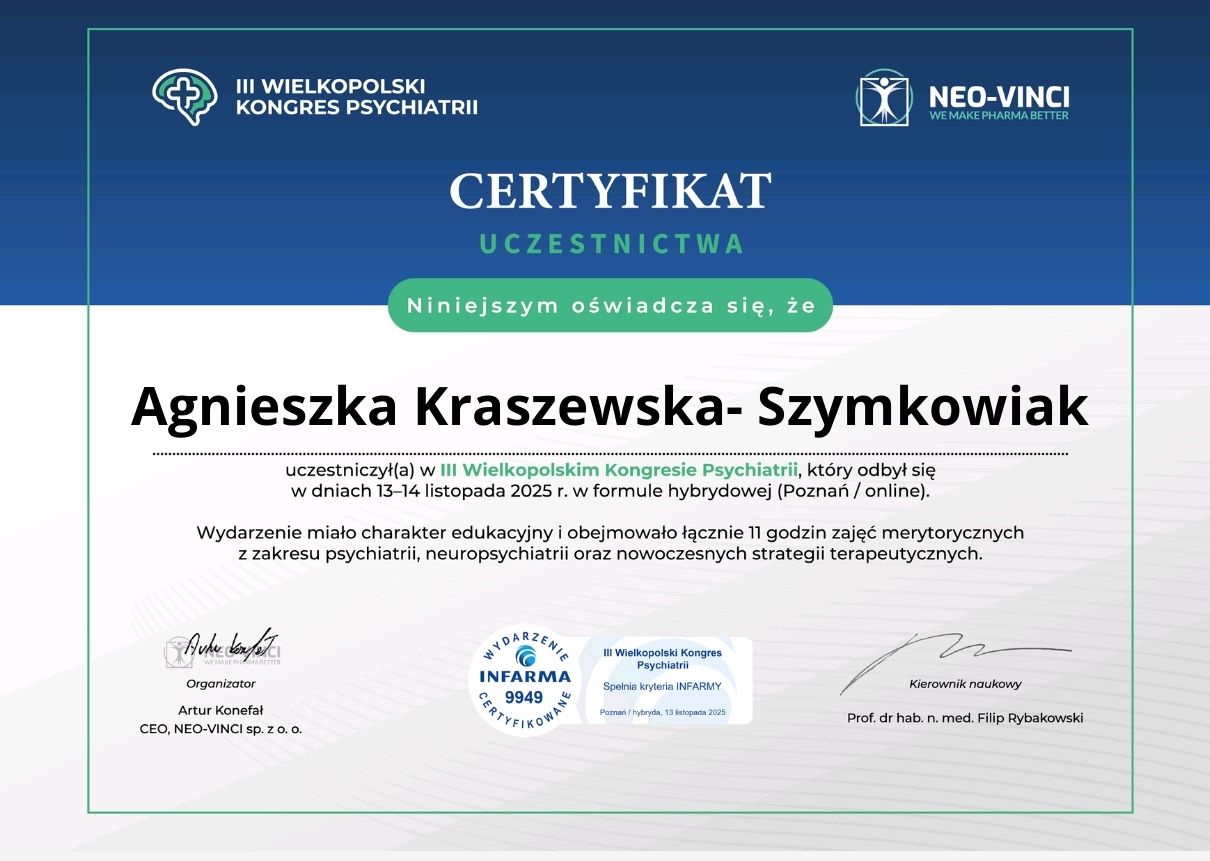The width and height of the screenshot is (1210, 861).
Task: Click the text "CEO, NEO-VINCI sp. z o. o."
Action: (221, 730)
